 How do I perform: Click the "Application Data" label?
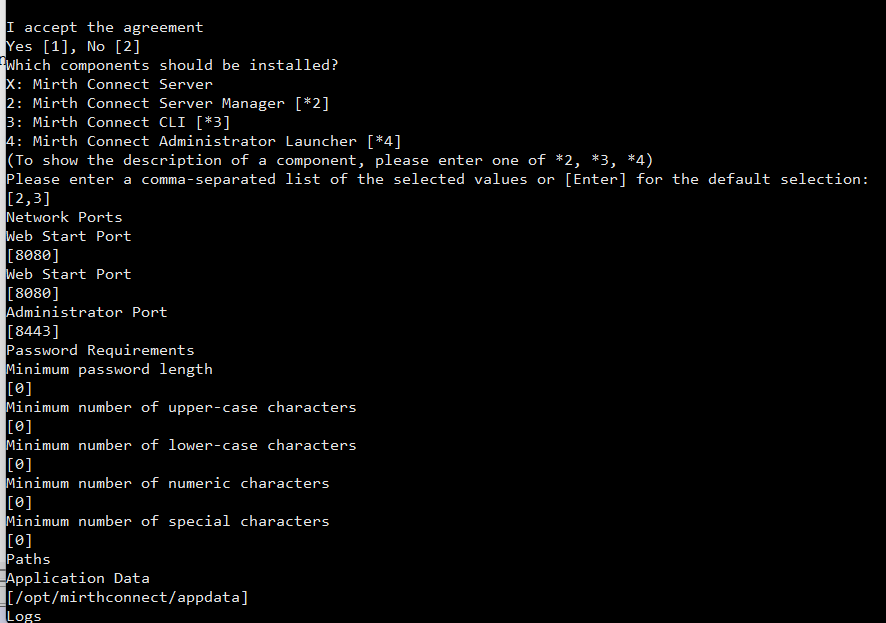pyautogui.click(x=78, y=578)
